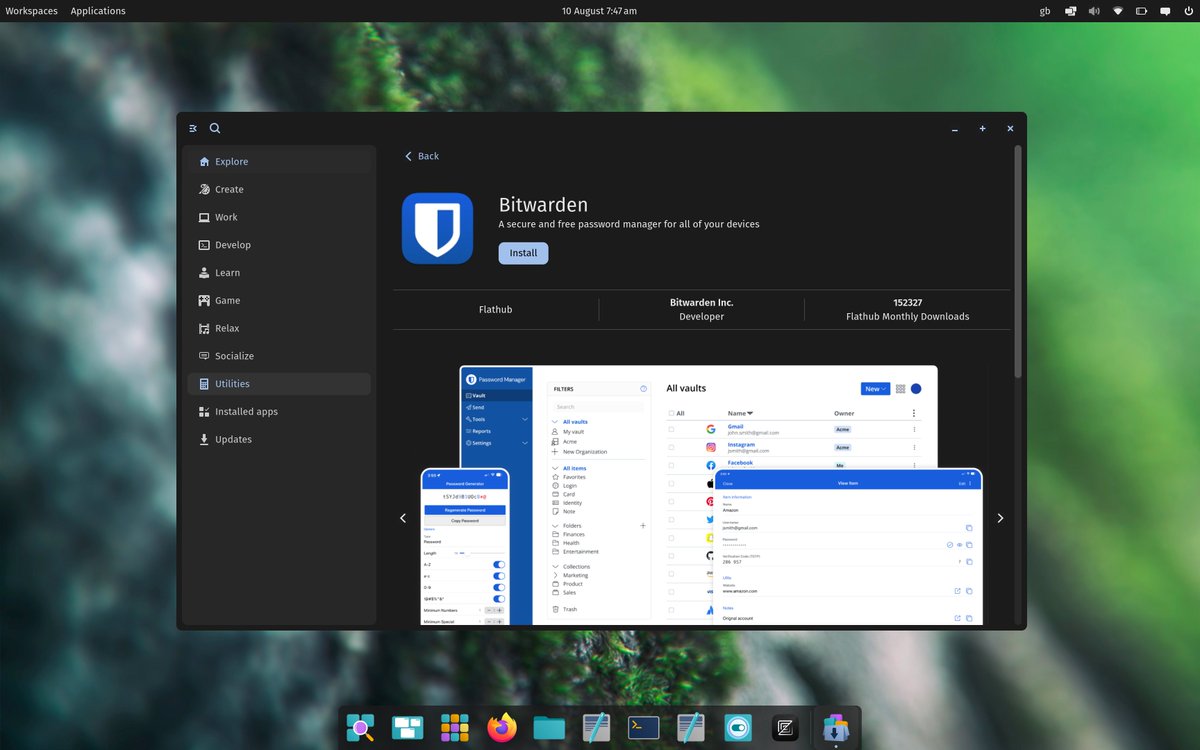Screen dimensions: 1200x750
Task: Open the launcher magnifier icon in dock
Action: coord(361,728)
